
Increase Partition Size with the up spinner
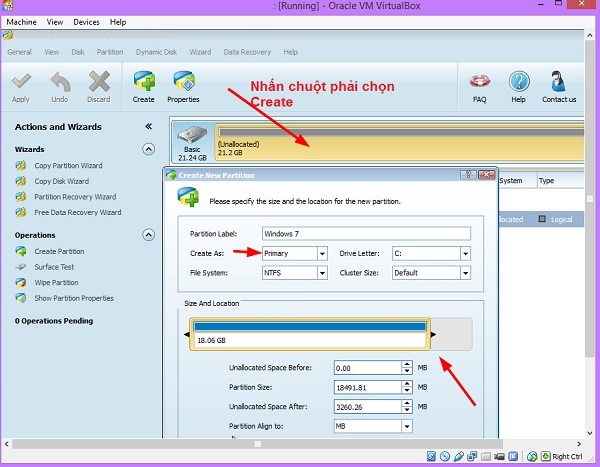pos(407,384)
